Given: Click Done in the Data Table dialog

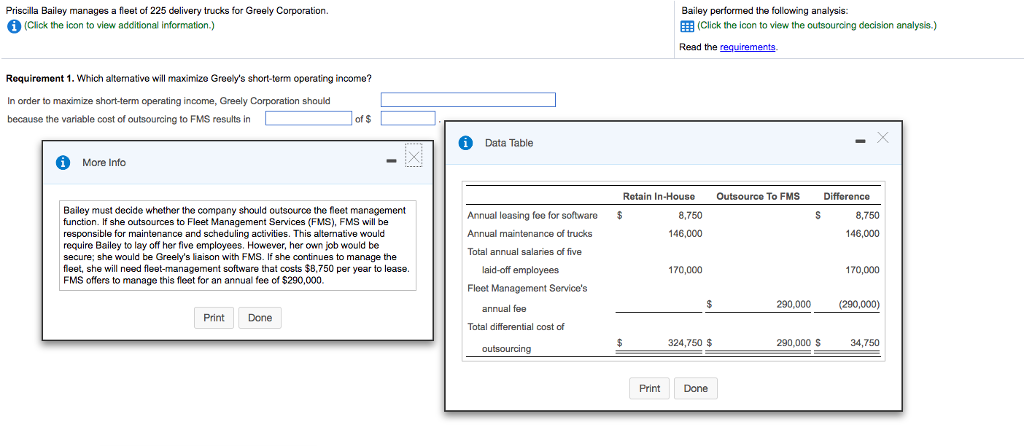Looking at the screenshot, I should pyautogui.click(x=696, y=389).
